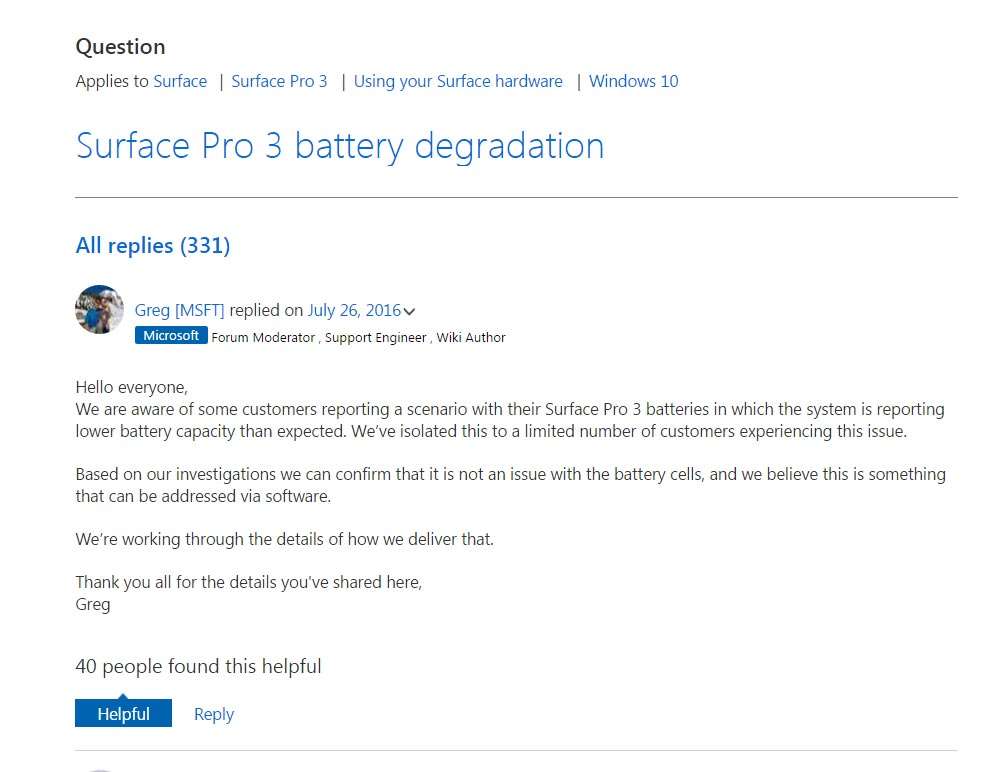This screenshot has width=1006, height=772.
Task: Open Greg [MSFT] user profile name
Action: pyautogui.click(x=180, y=310)
